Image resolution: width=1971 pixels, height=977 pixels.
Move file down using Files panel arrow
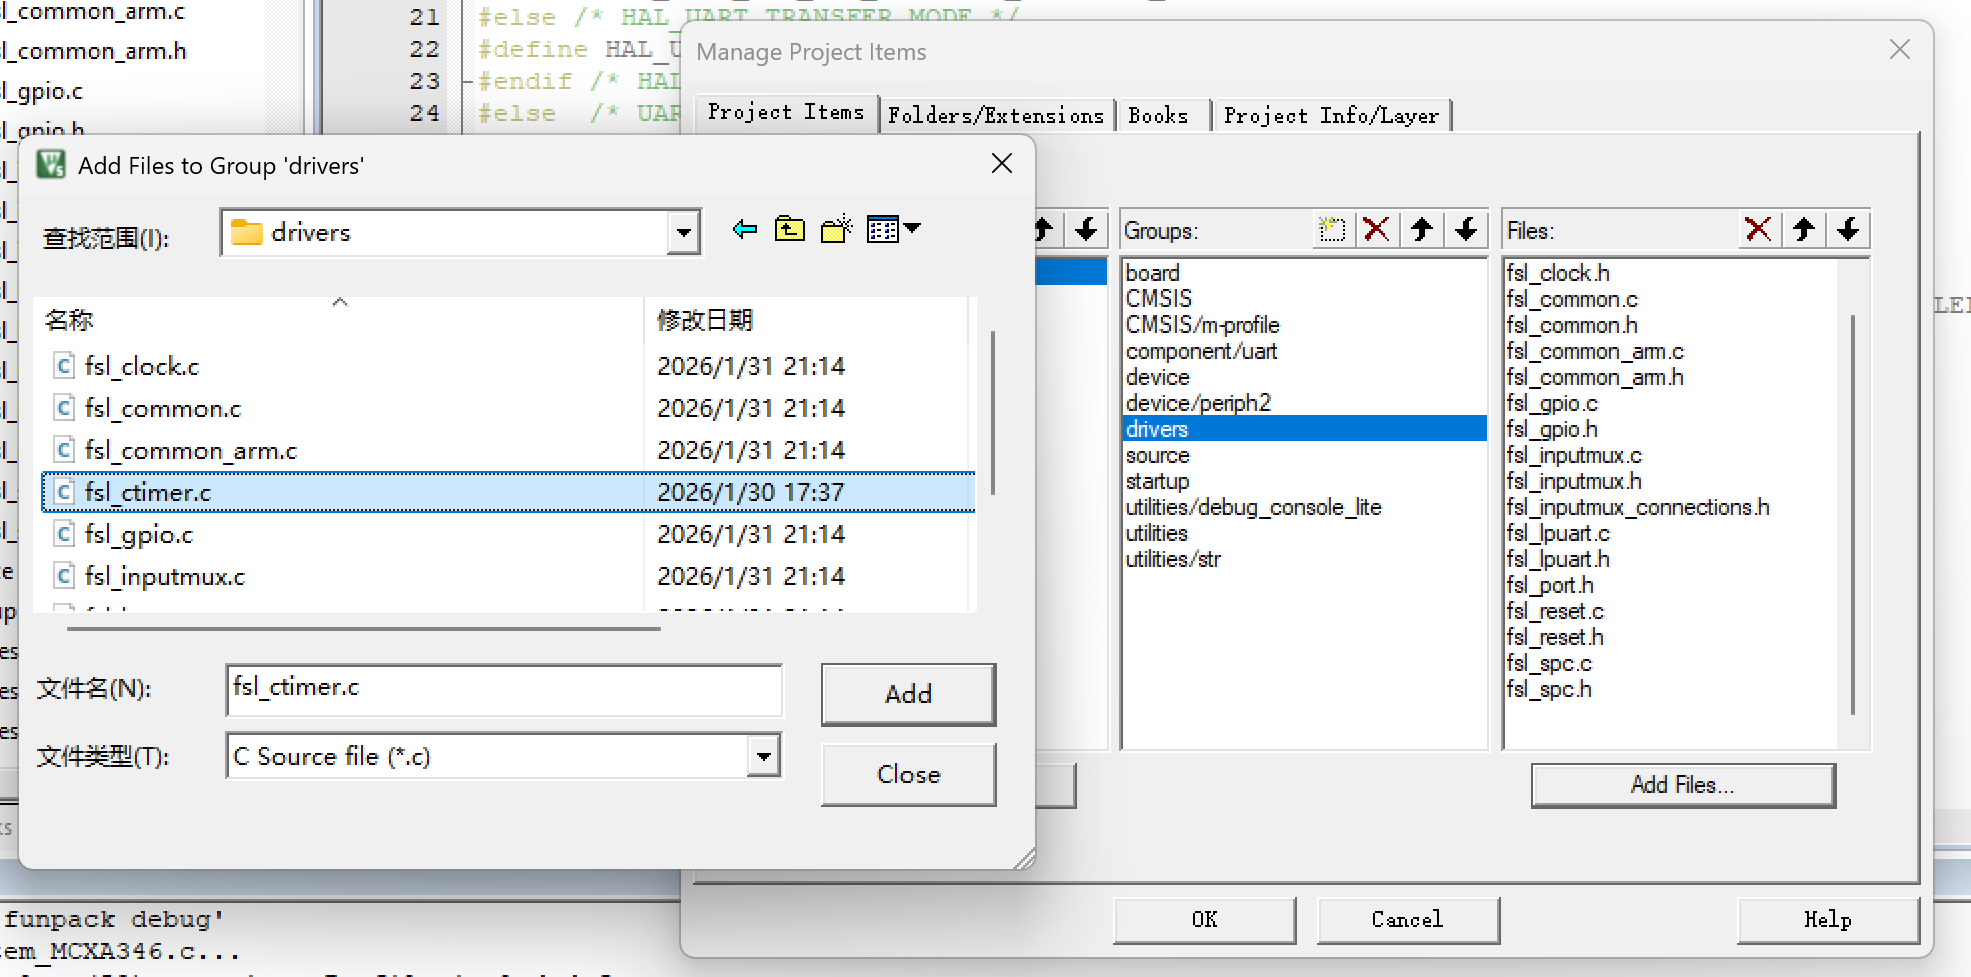tap(1849, 229)
